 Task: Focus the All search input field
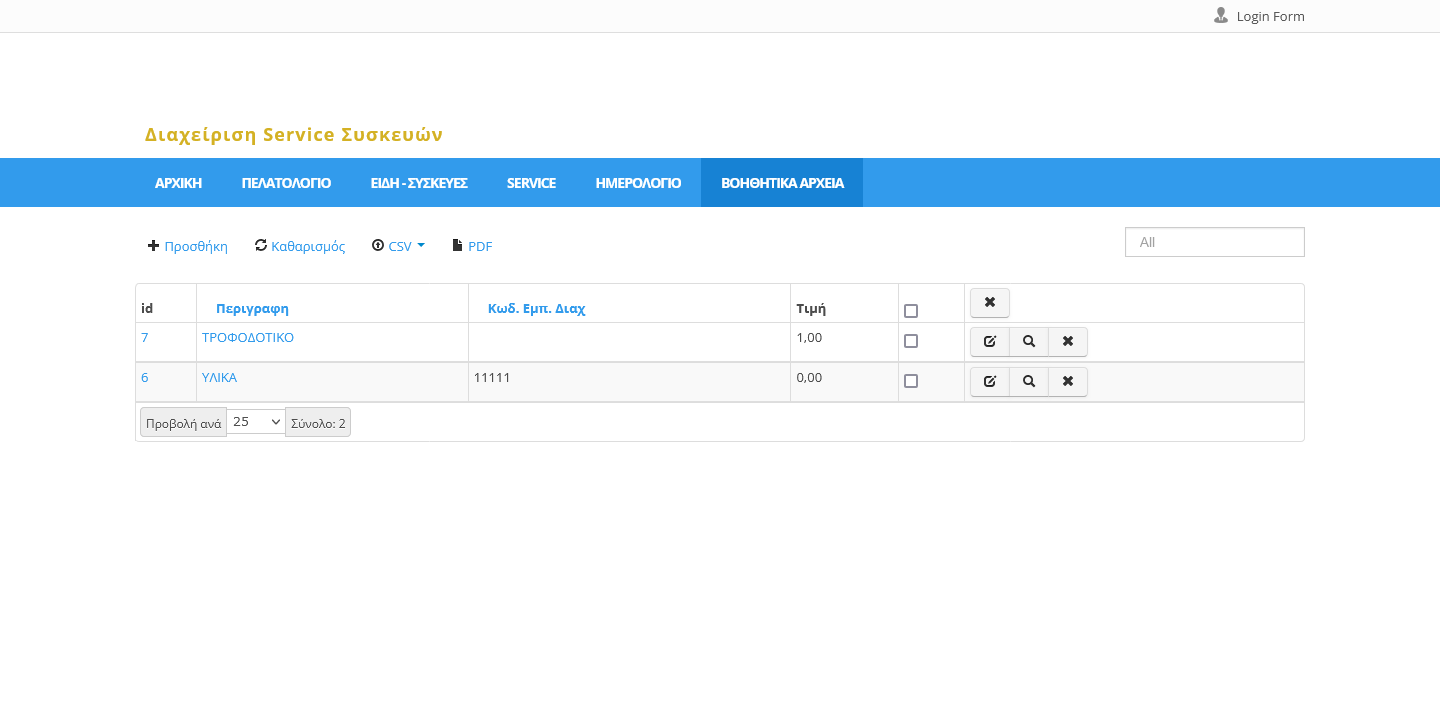click(1214, 242)
